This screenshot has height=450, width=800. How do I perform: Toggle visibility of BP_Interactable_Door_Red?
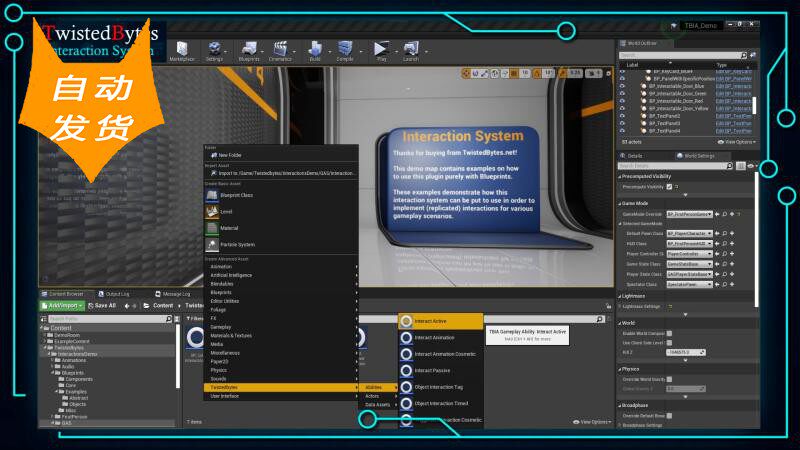[x=622, y=101]
